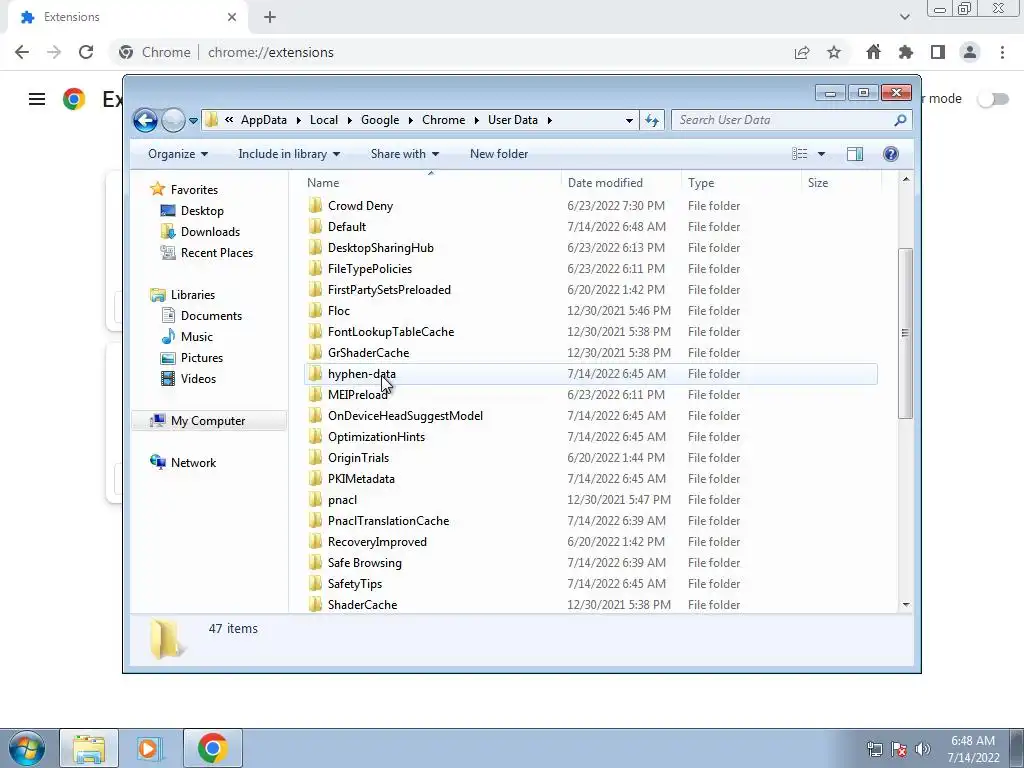Expand the arrow after Google breadcrumb
Screen dimensions: 1024x768
coord(411,120)
